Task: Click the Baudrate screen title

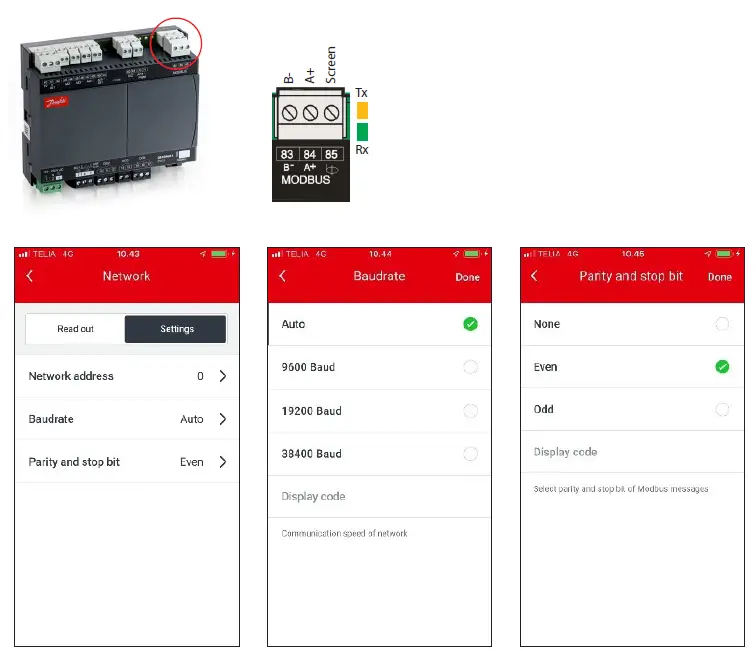Action: (379, 276)
